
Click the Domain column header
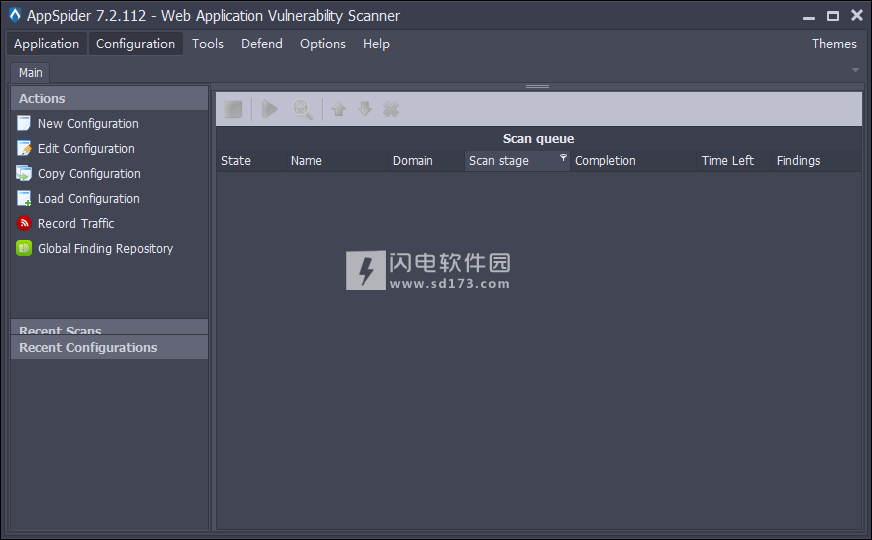pyautogui.click(x=427, y=161)
